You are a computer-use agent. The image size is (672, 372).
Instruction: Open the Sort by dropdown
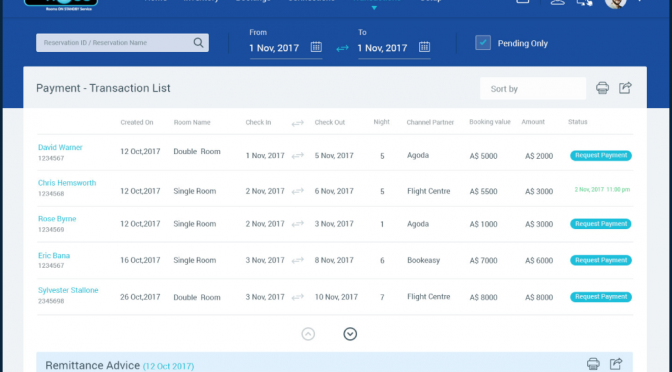[533, 89]
